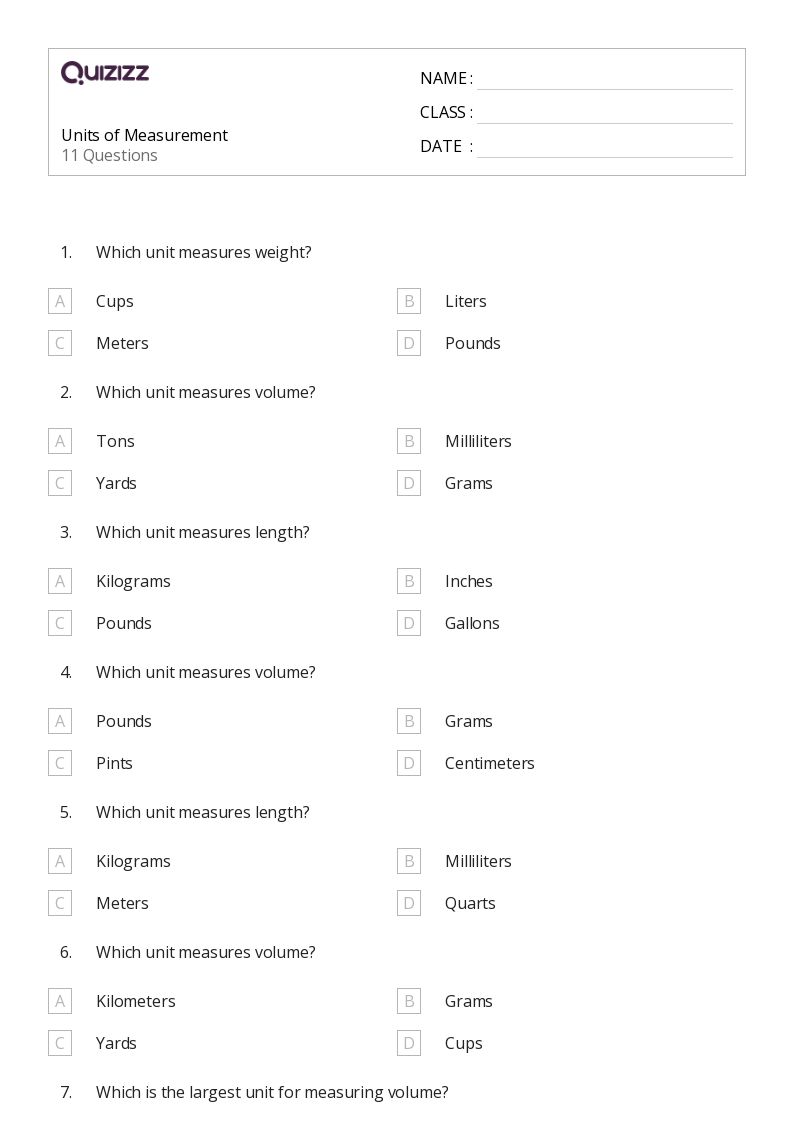This screenshot has width=794, height=1123.
Task: Check box D for Centimeters in question 4
Action: (x=409, y=763)
